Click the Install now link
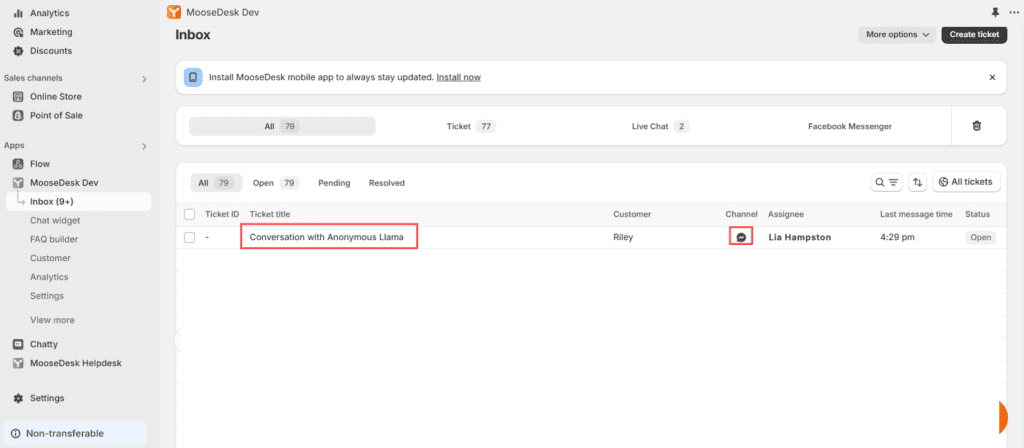 (458, 77)
